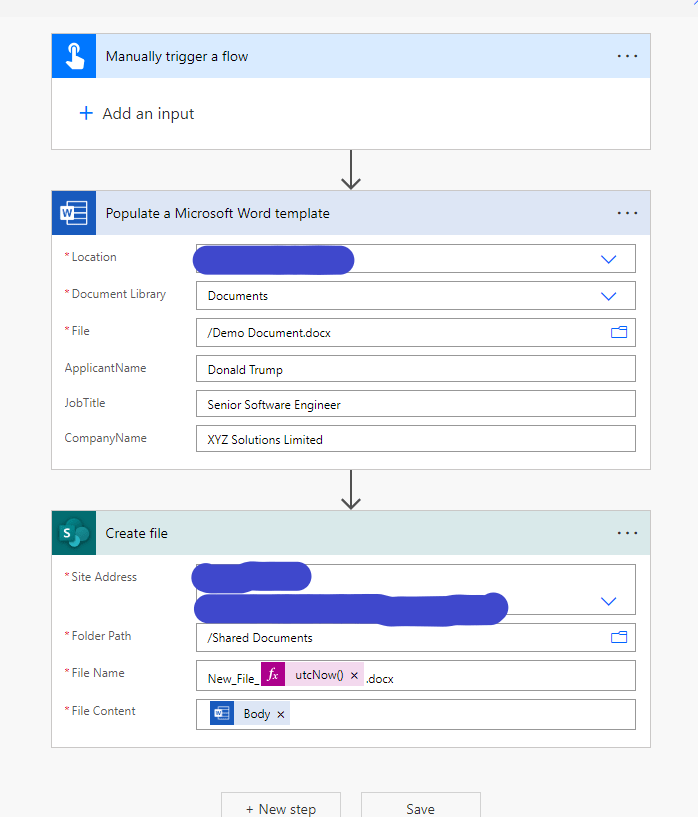Screen dimensions: 698x817
Task: Open the Create file step options menu
Action: 627,533
